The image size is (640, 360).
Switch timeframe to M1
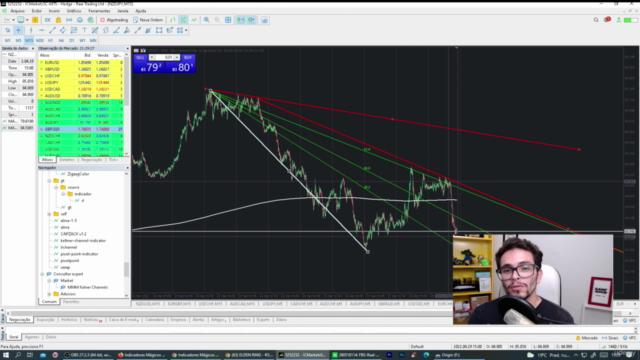(7, 40)
